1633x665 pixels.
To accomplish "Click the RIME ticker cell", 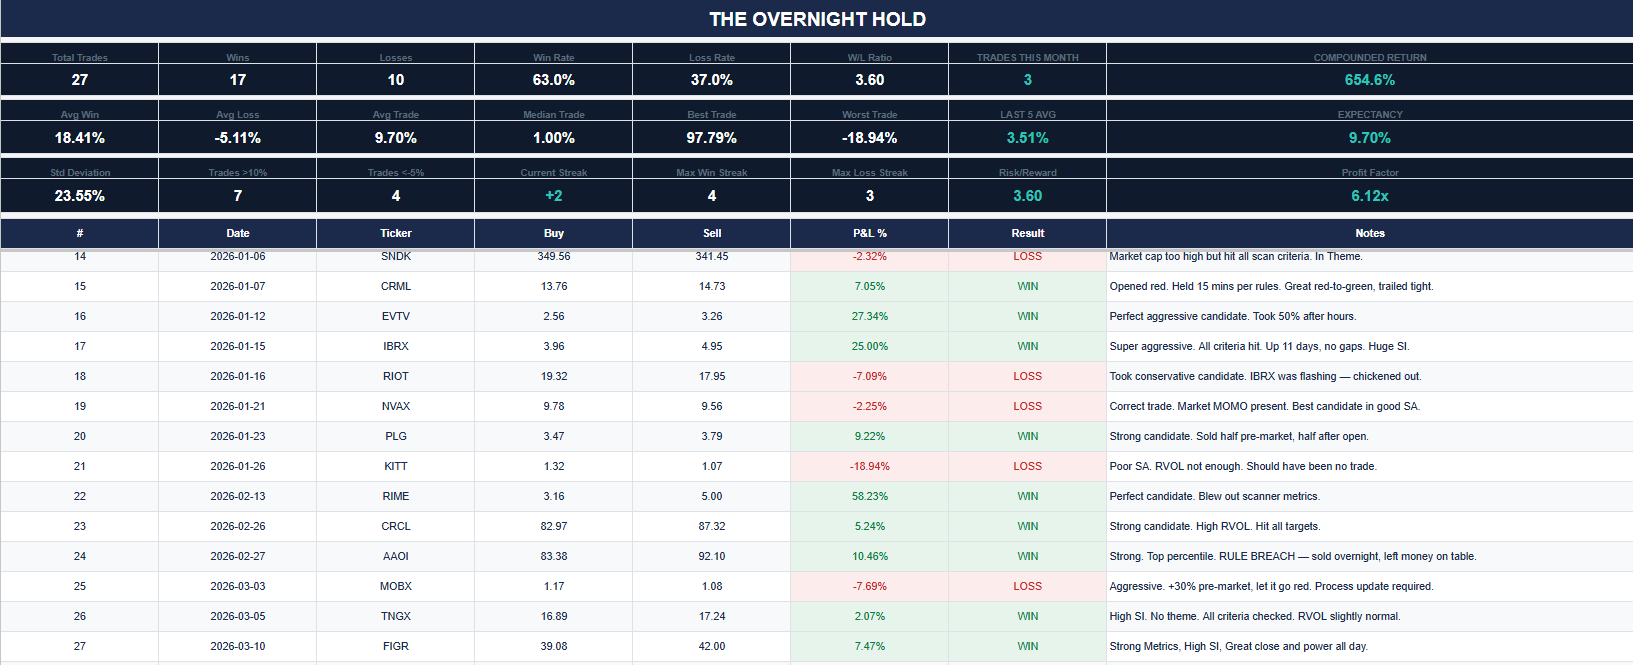I will click(x=395, y=496).
